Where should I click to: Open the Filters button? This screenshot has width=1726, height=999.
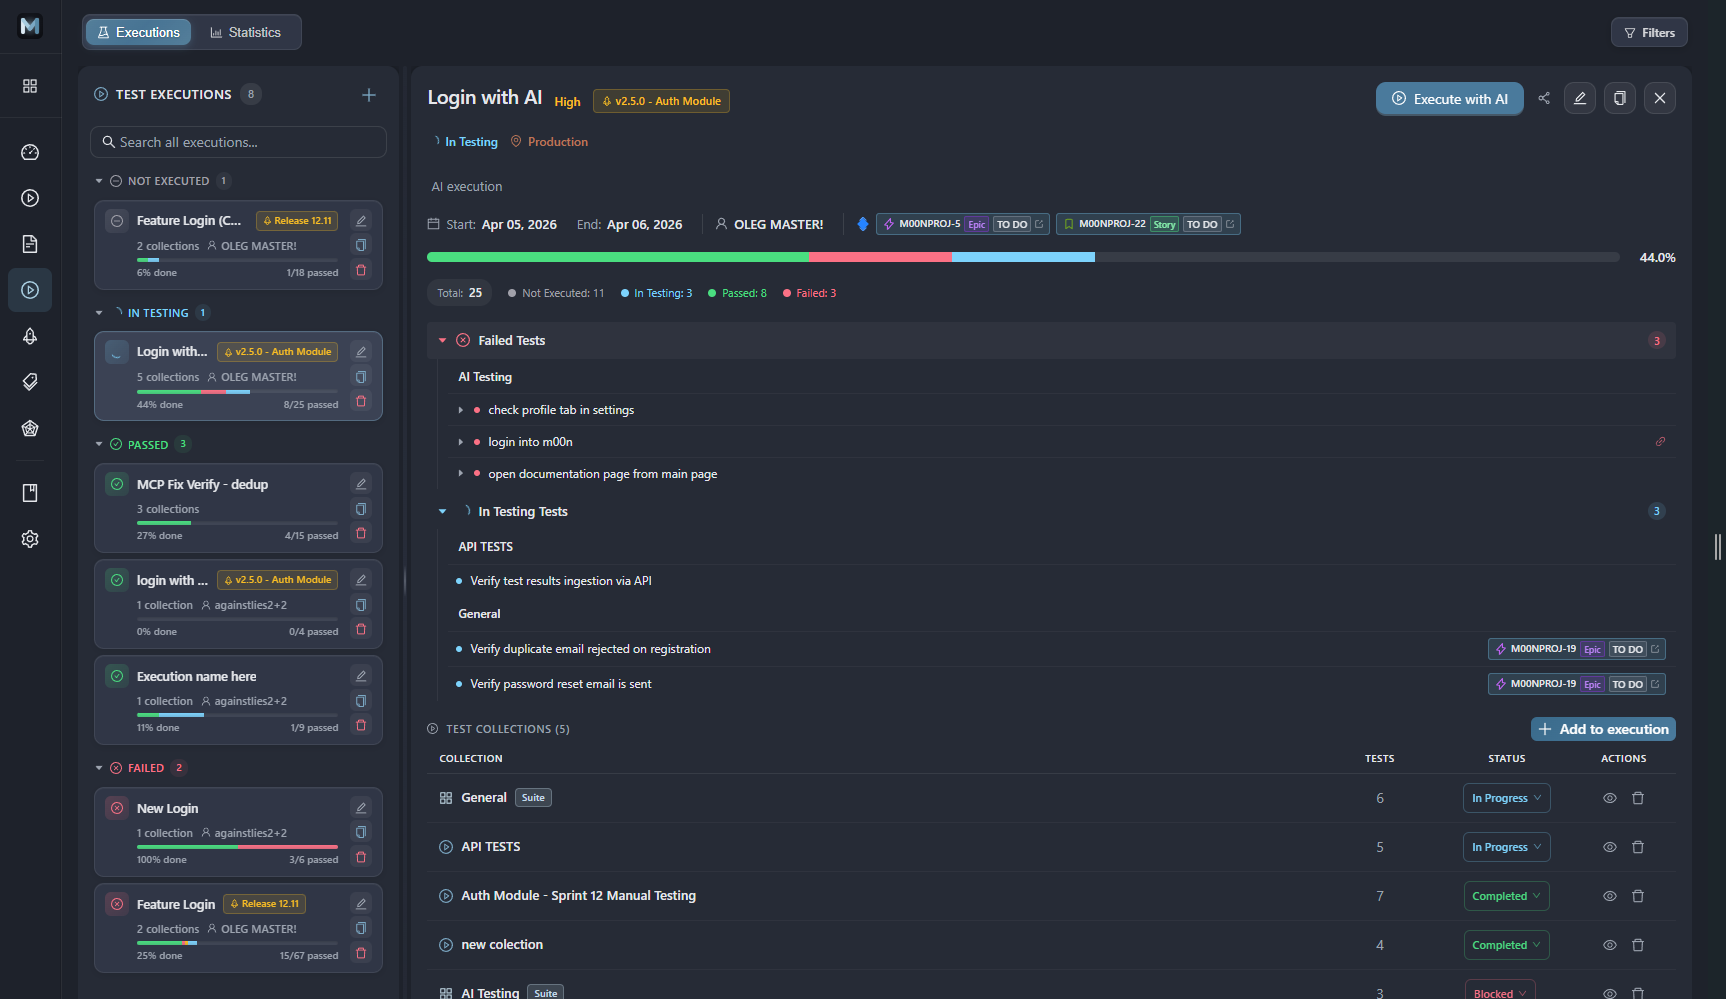[x=1649, y=32]
